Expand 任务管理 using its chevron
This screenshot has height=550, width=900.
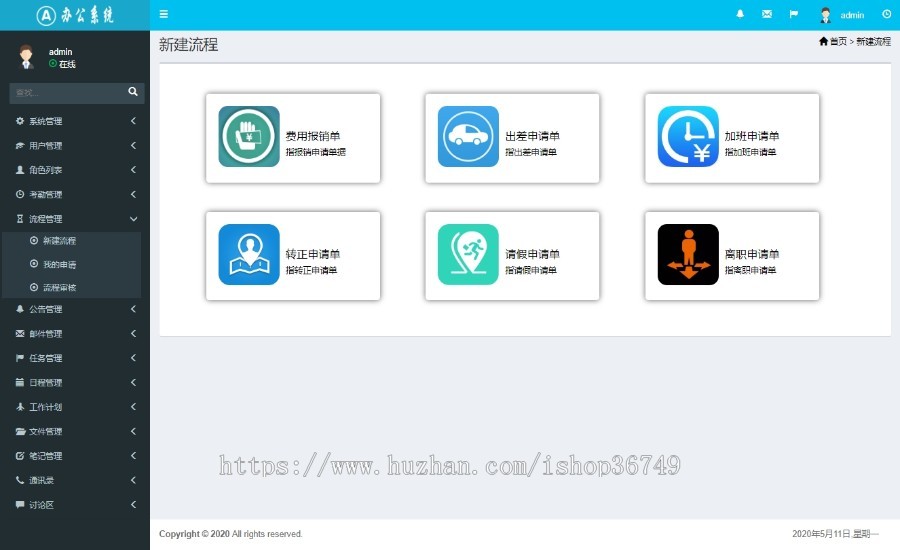pos(133,358)
